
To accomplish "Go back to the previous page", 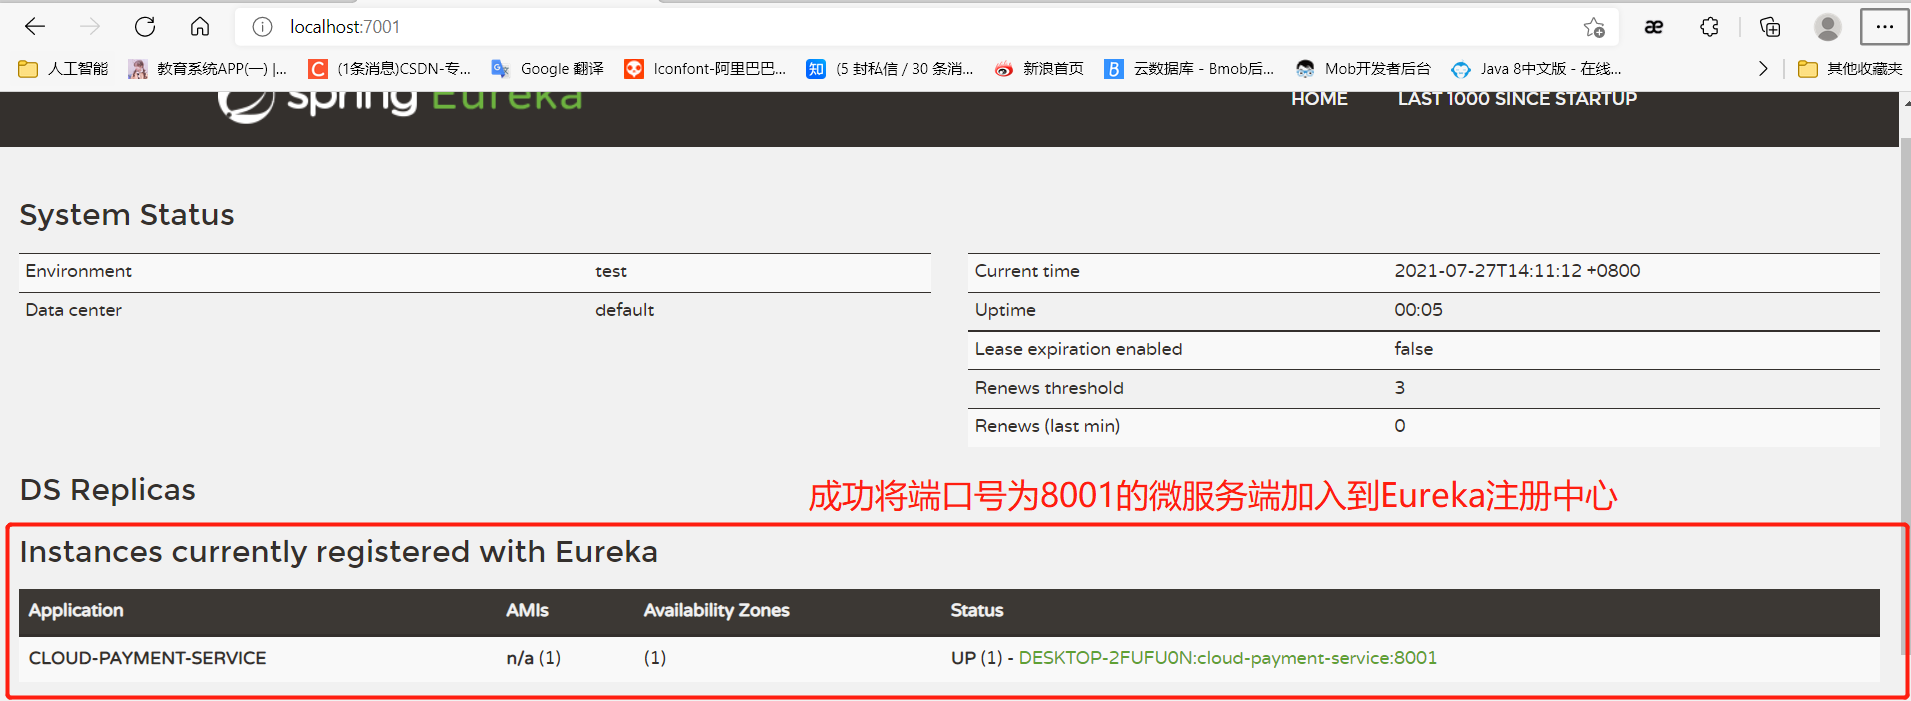I will [x=35, y=27].
